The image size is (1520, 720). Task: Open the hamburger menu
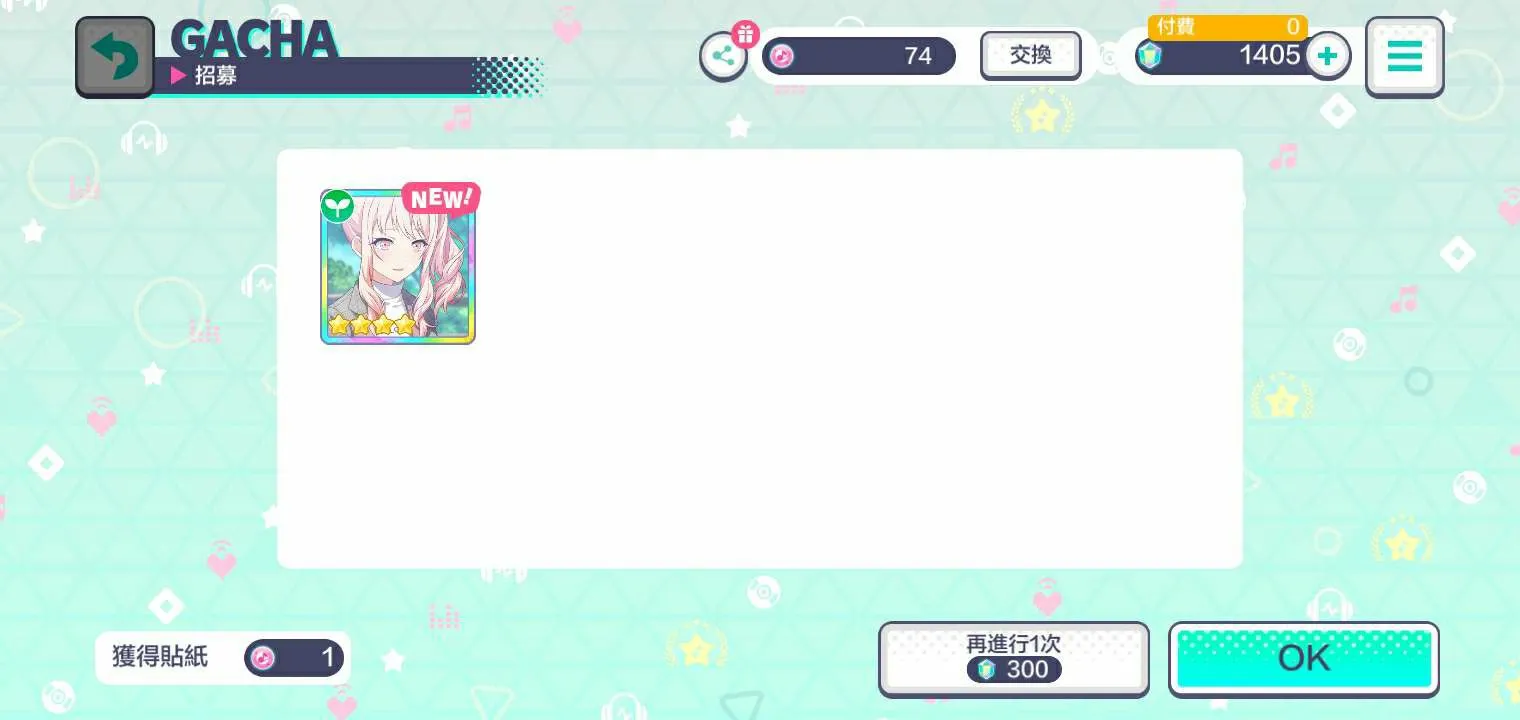click(x=1404, y=57)
